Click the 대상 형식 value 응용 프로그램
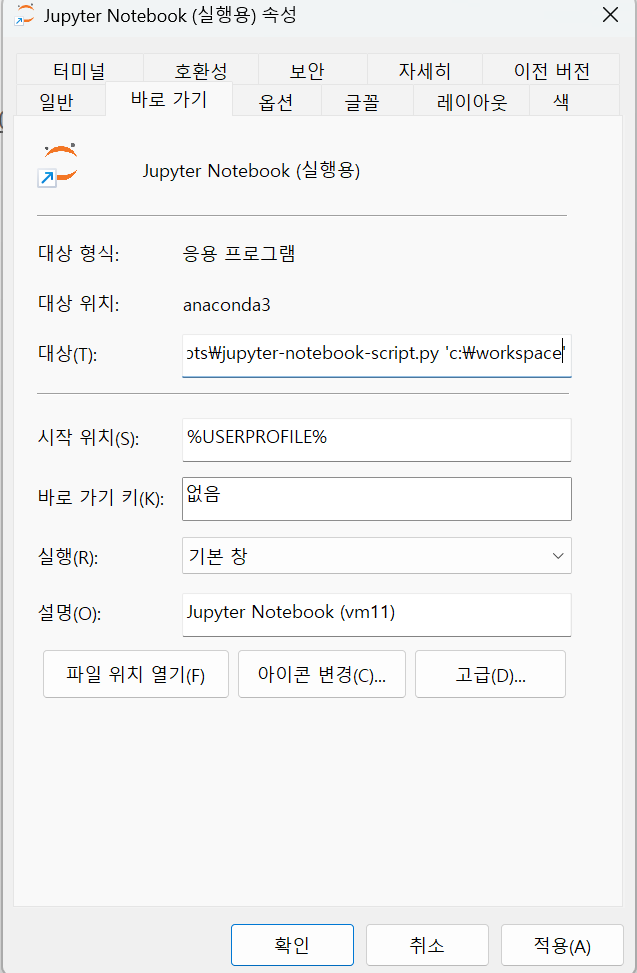Viewport: 637px width, 973px height. pos(239,253)
